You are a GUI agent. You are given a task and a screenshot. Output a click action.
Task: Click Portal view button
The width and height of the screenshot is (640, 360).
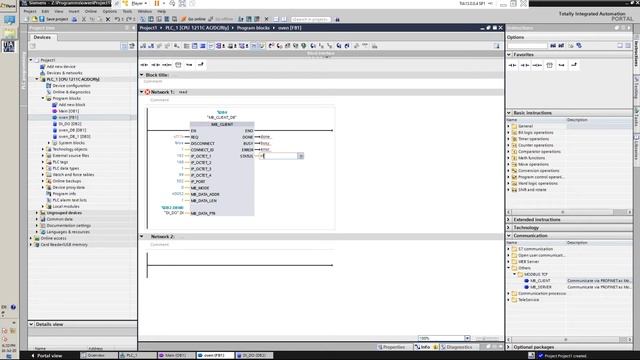47,356
